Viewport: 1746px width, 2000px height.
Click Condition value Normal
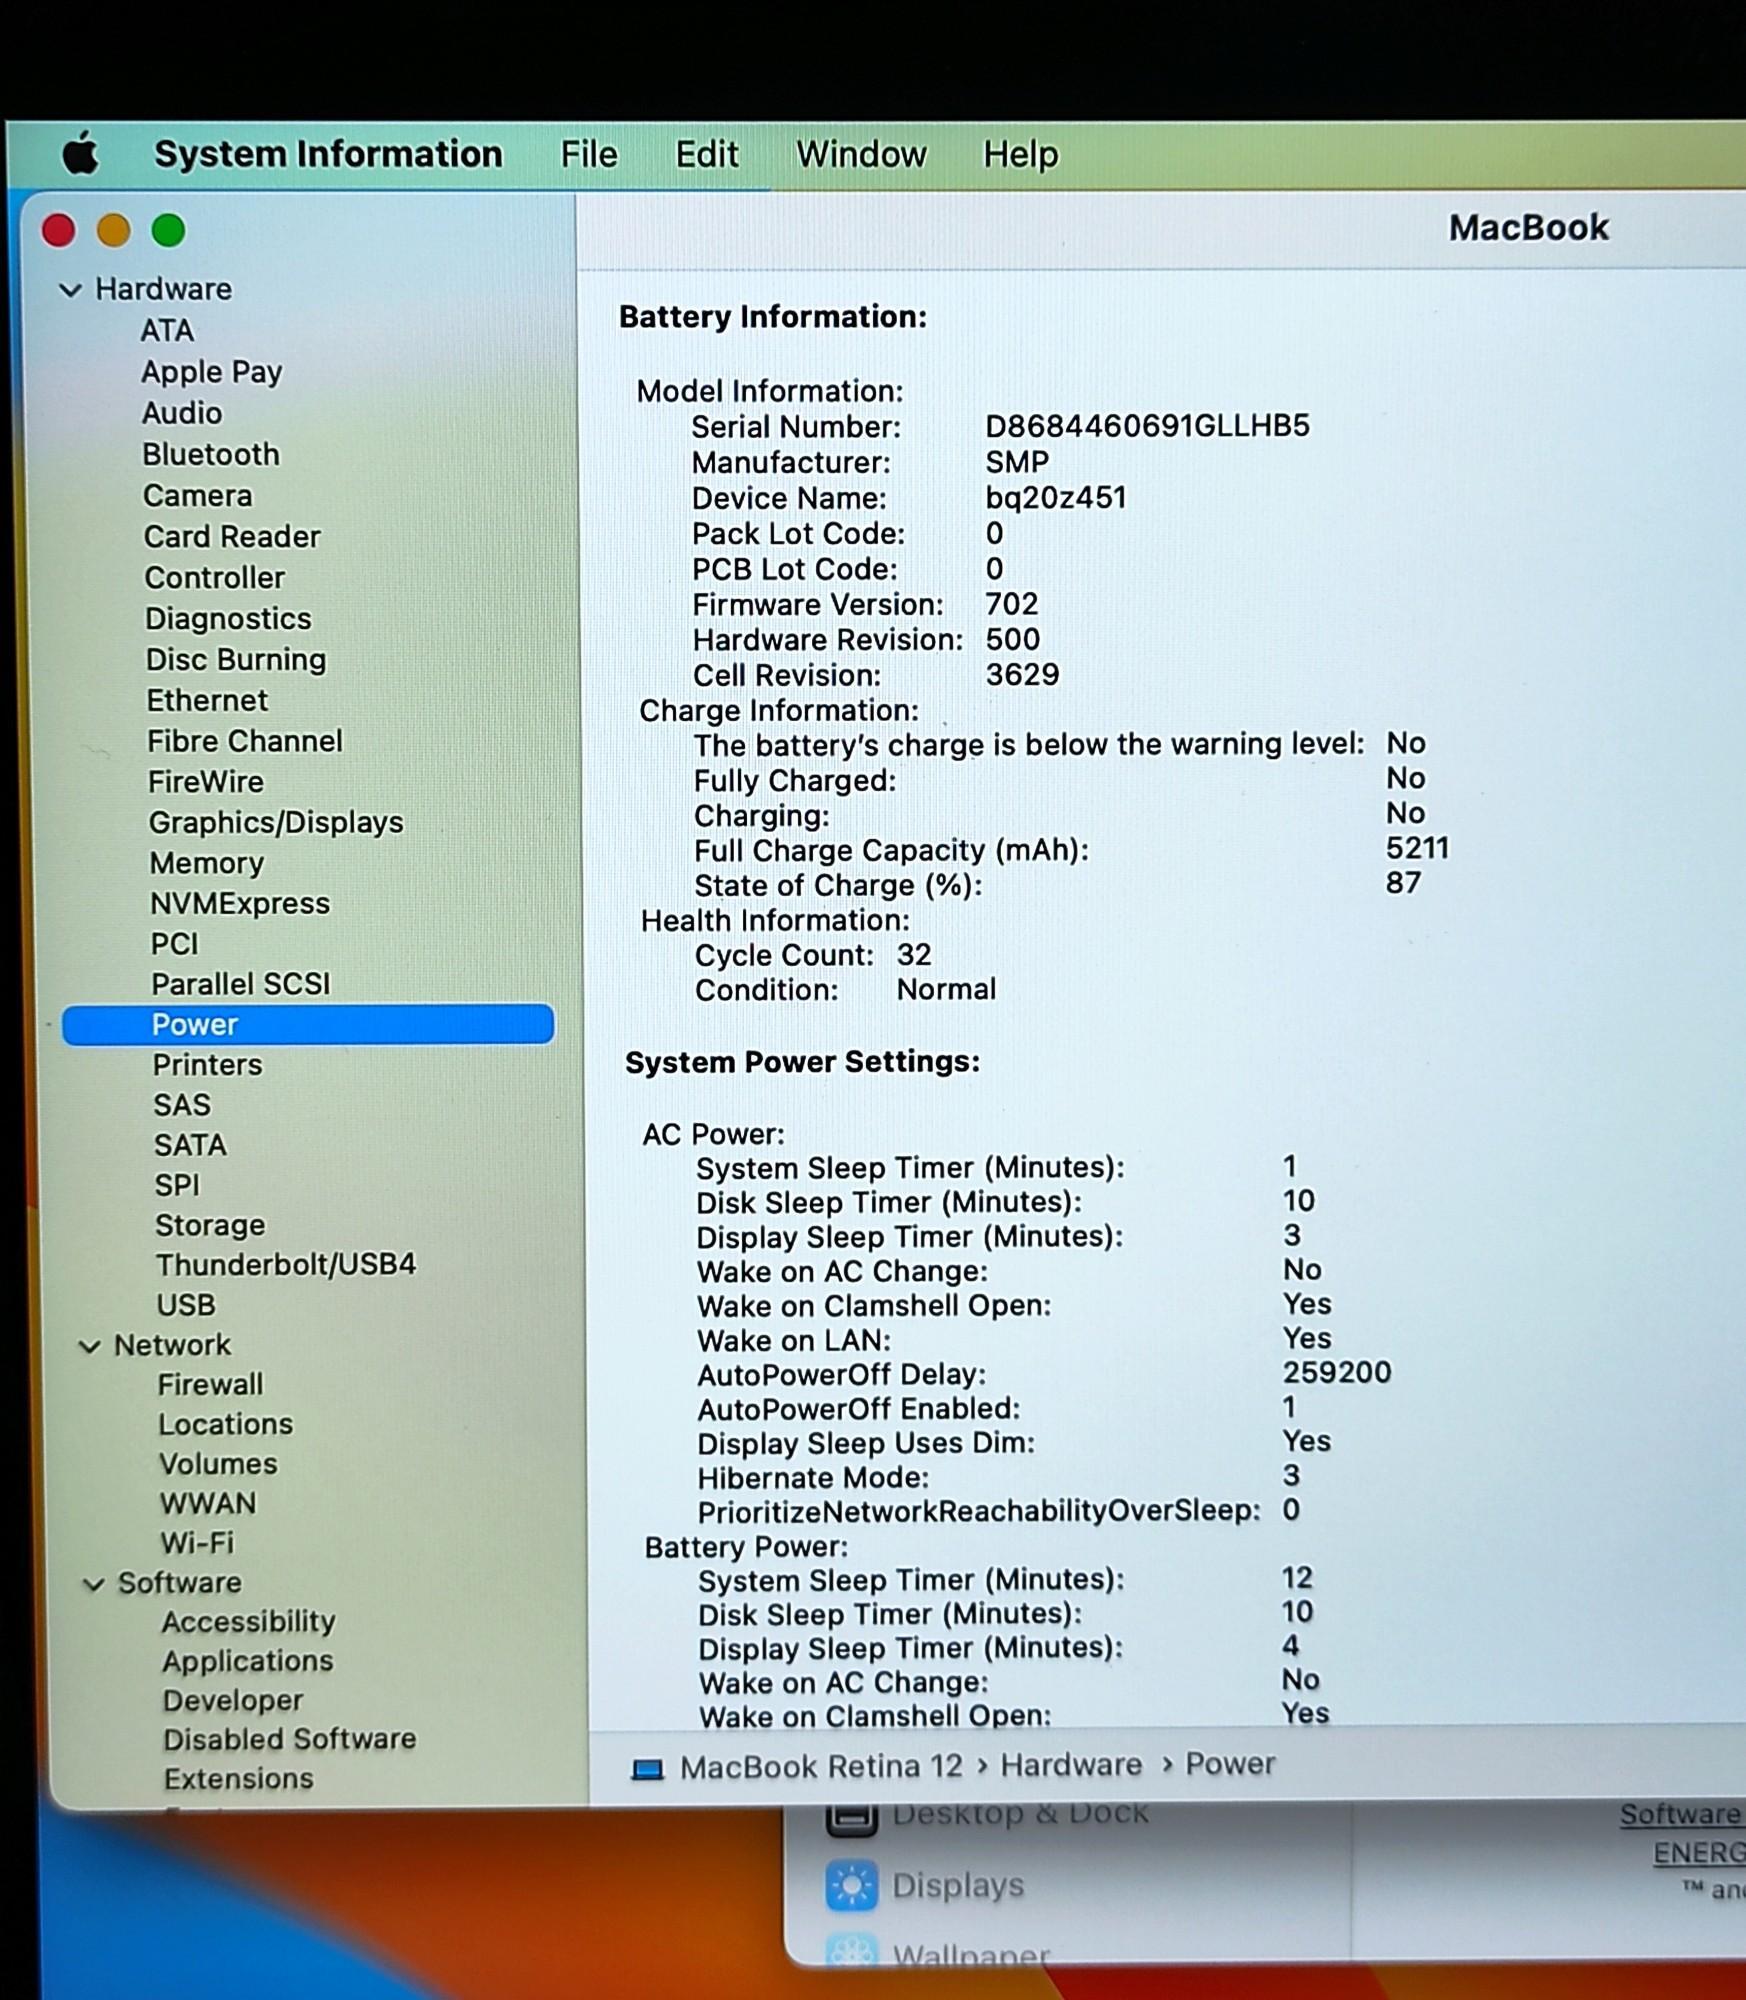point(946,990)
